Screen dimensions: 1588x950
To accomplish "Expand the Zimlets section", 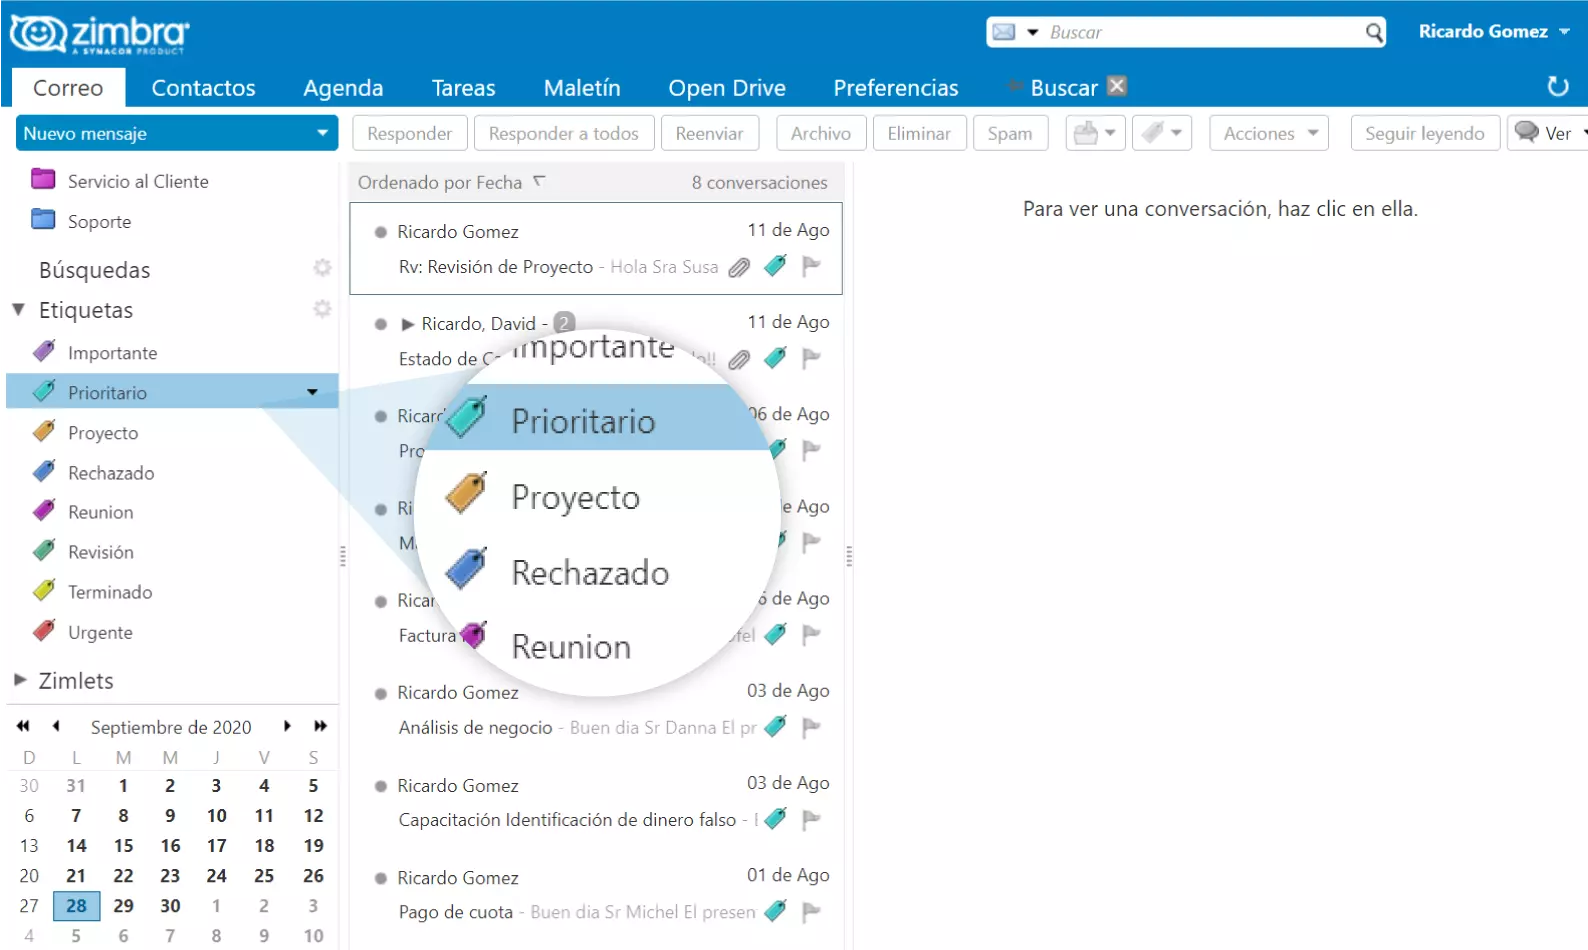I will click(20, 680).
